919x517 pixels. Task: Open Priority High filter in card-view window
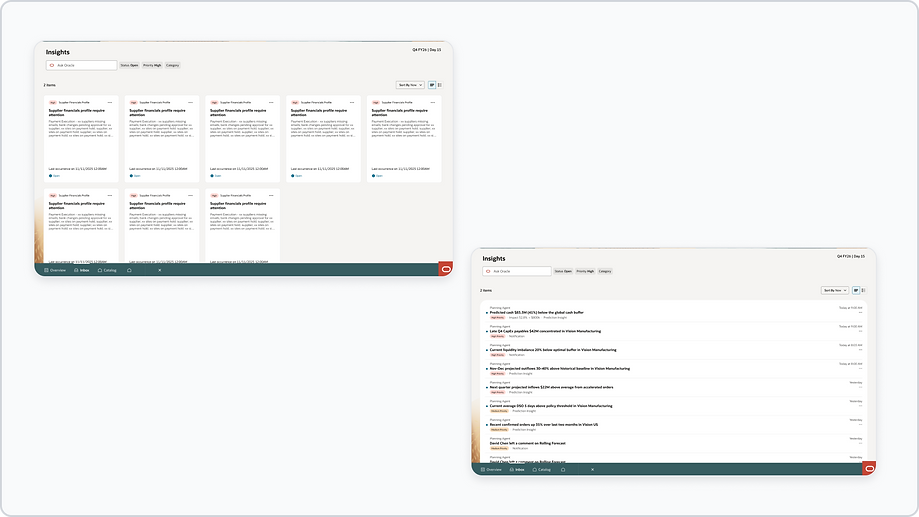(x=152, y=66)
